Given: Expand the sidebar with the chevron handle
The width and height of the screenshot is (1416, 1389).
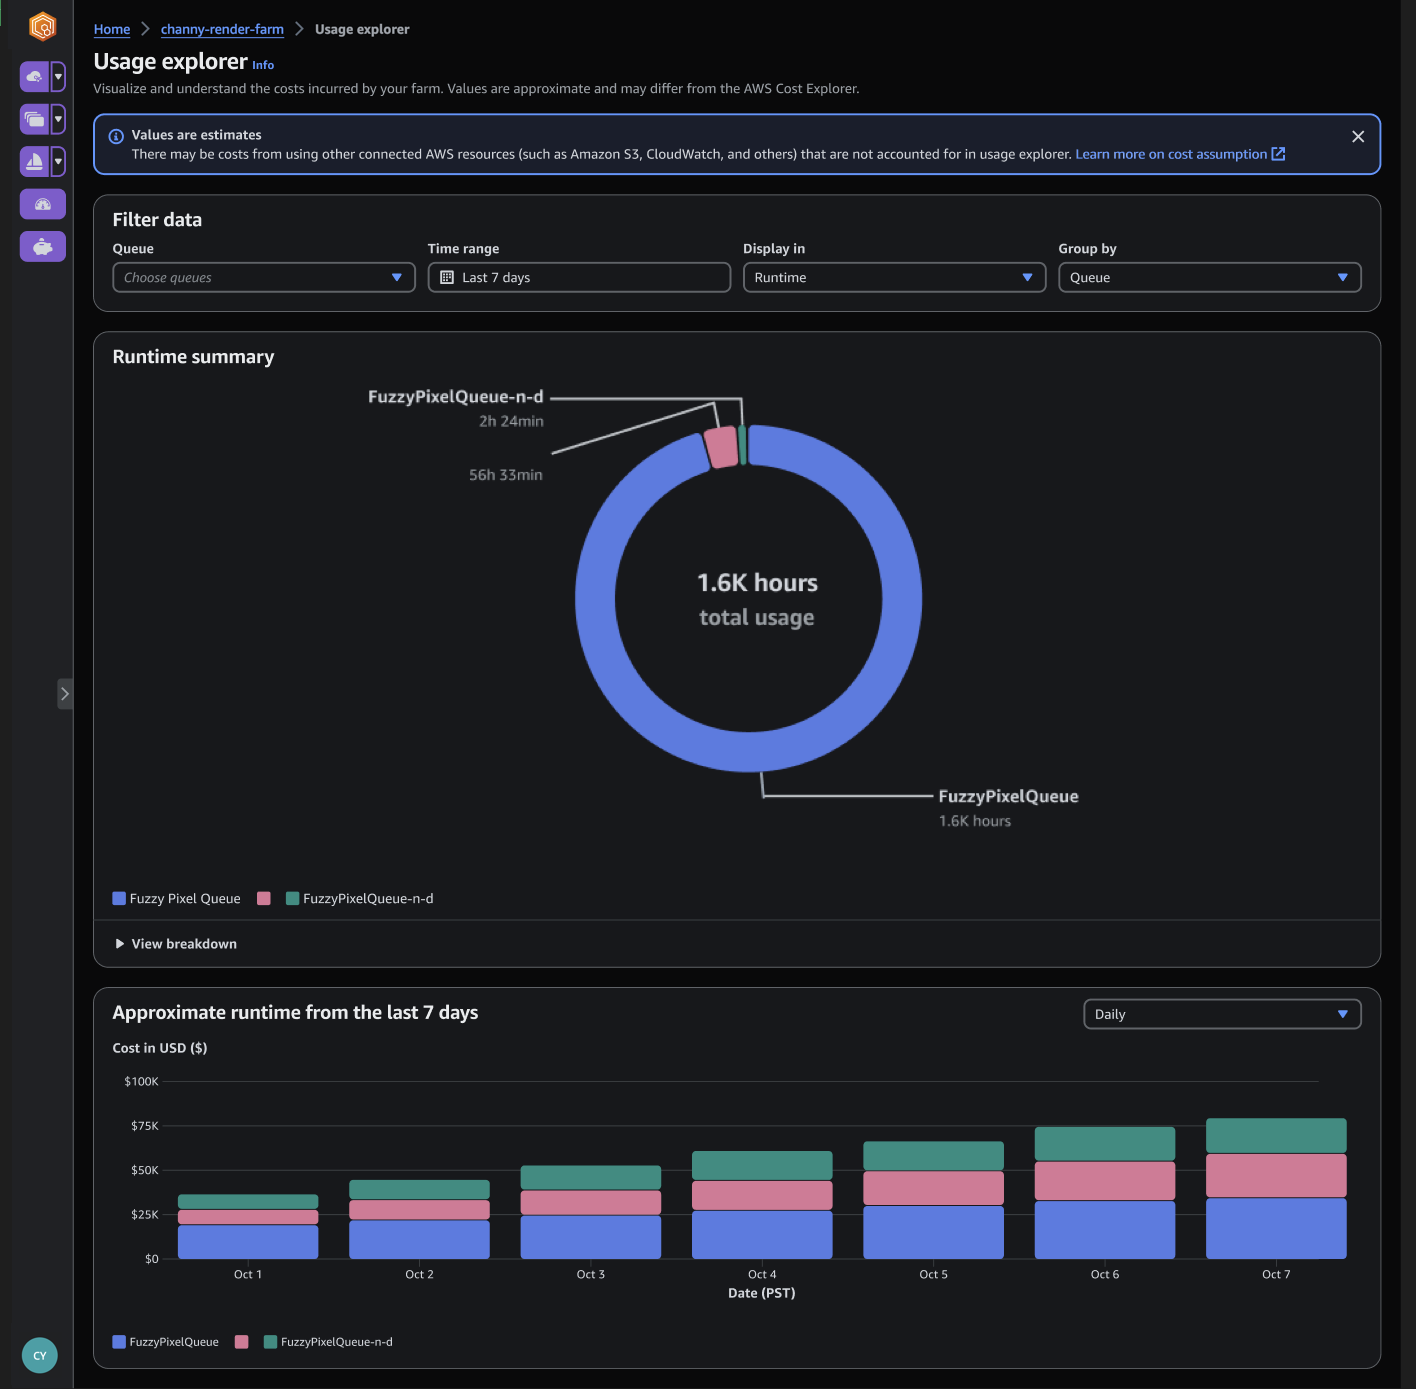Looking at the screenshot, I should (65, 693).
